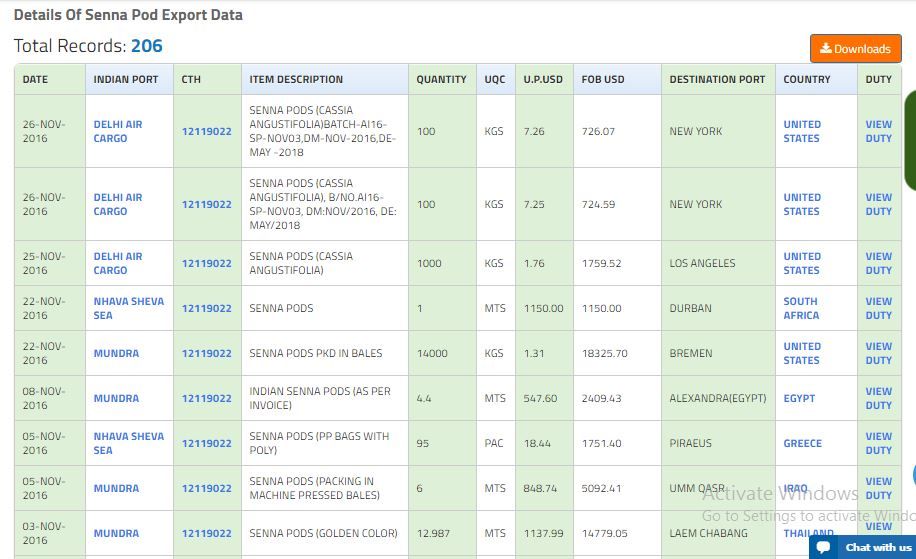Open UNITED STATES link in 726.07 row

[802, 131]
